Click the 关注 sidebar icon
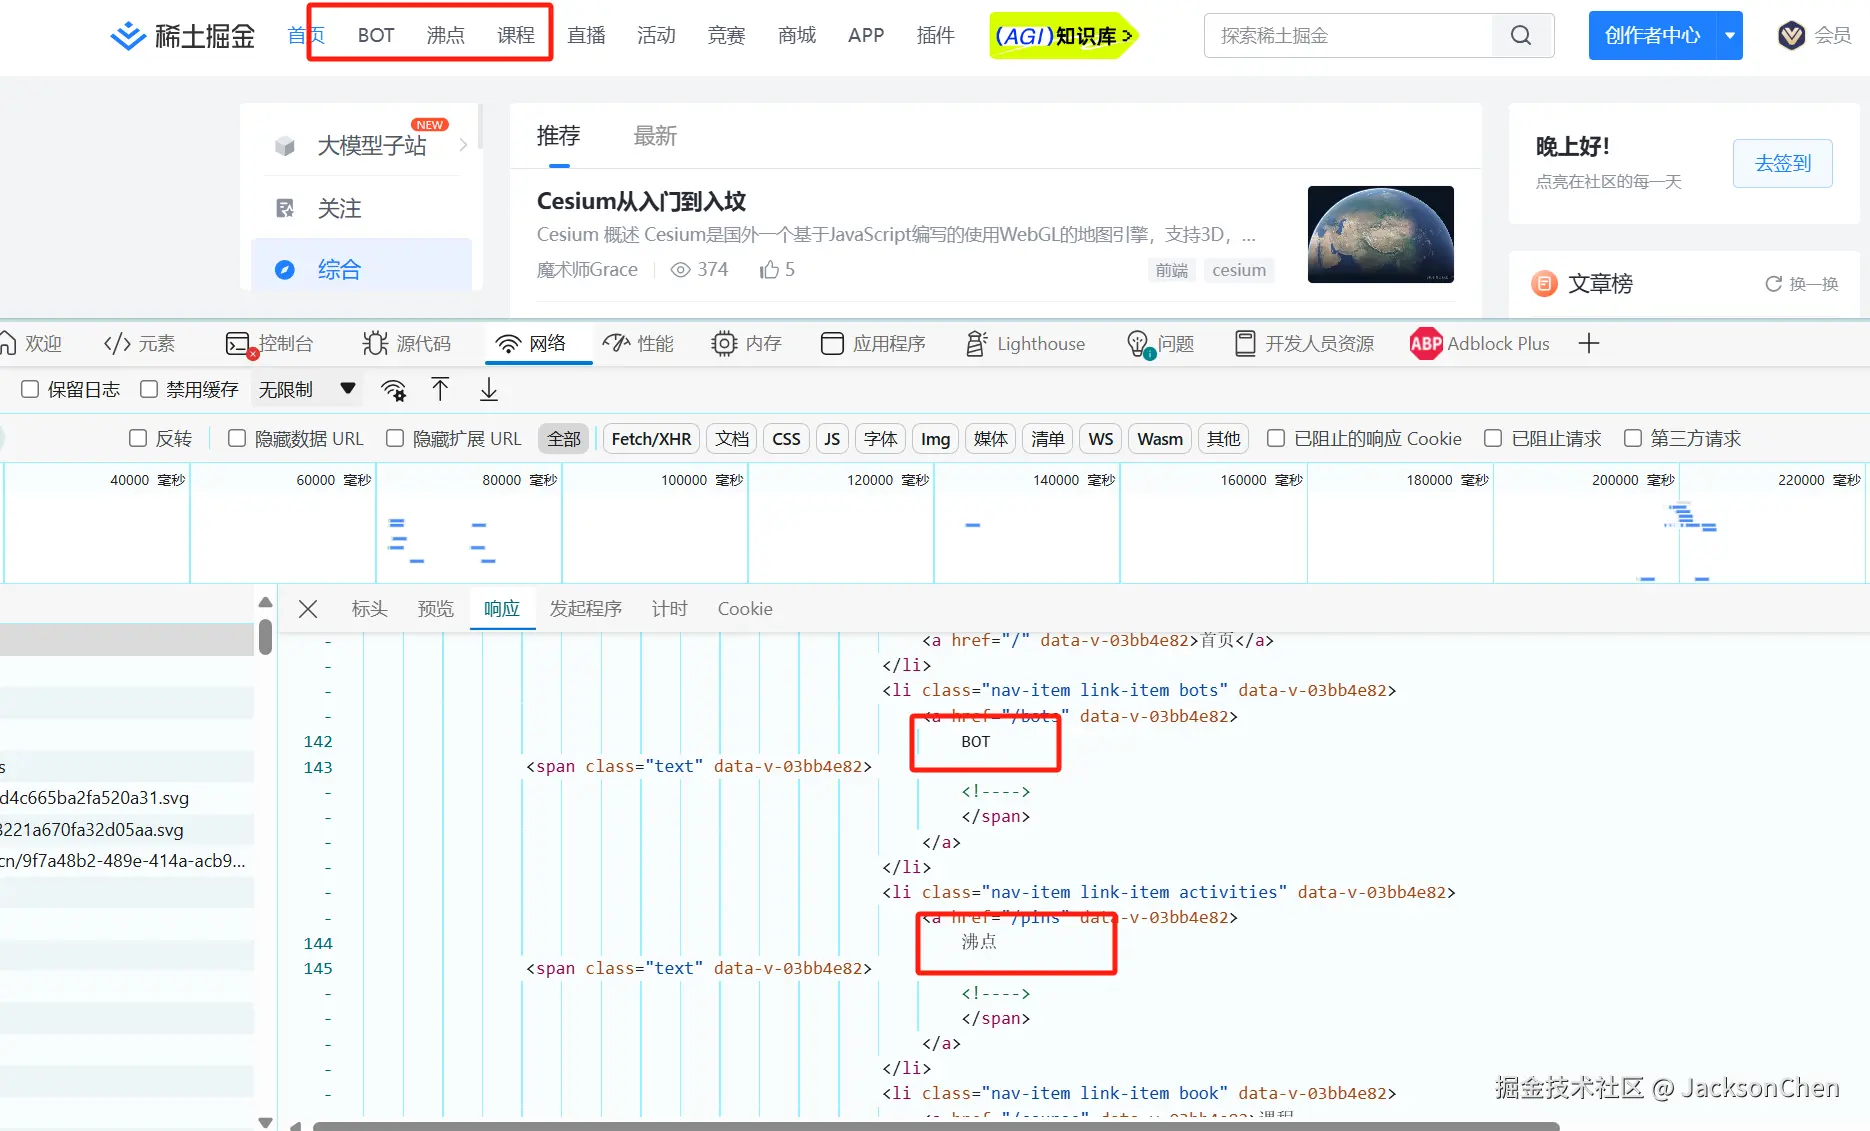Viewport: 1870px width, 1131px height. pos(285,208)
